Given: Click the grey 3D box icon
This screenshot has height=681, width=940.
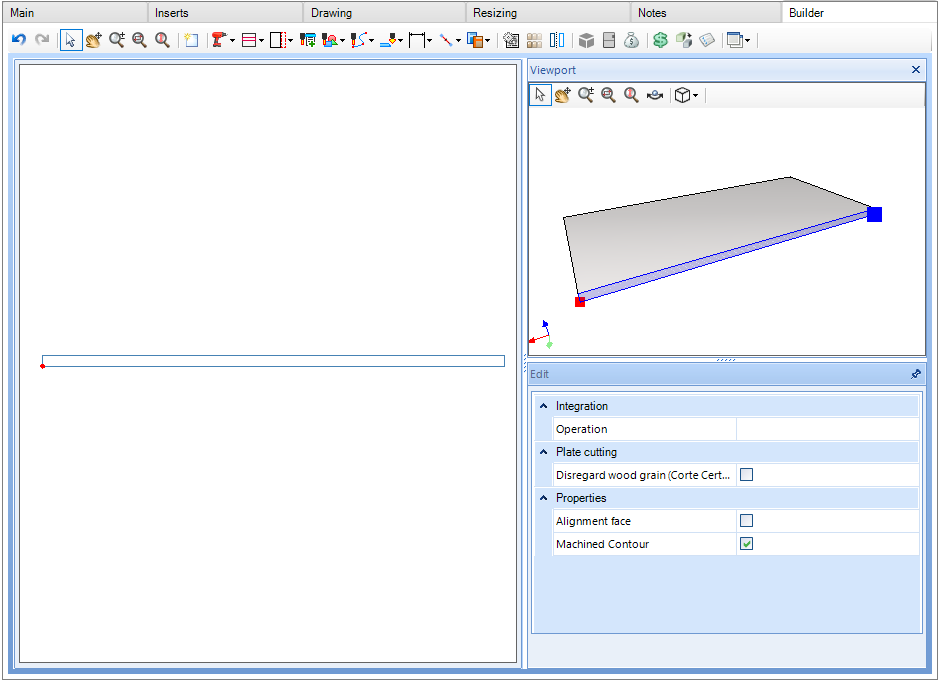Looking at the screenshot, I should click(x=586, y=40).
